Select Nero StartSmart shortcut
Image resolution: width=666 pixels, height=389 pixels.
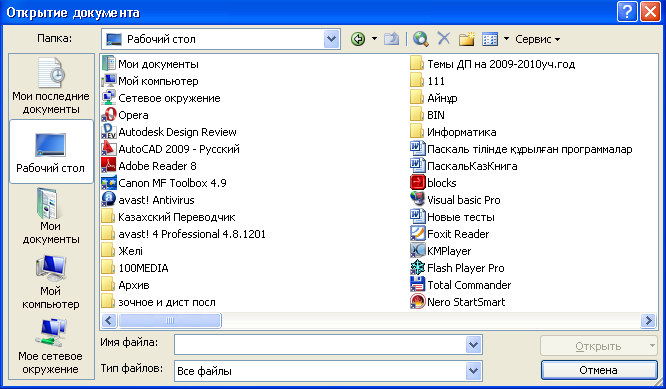tap(458, 302)
